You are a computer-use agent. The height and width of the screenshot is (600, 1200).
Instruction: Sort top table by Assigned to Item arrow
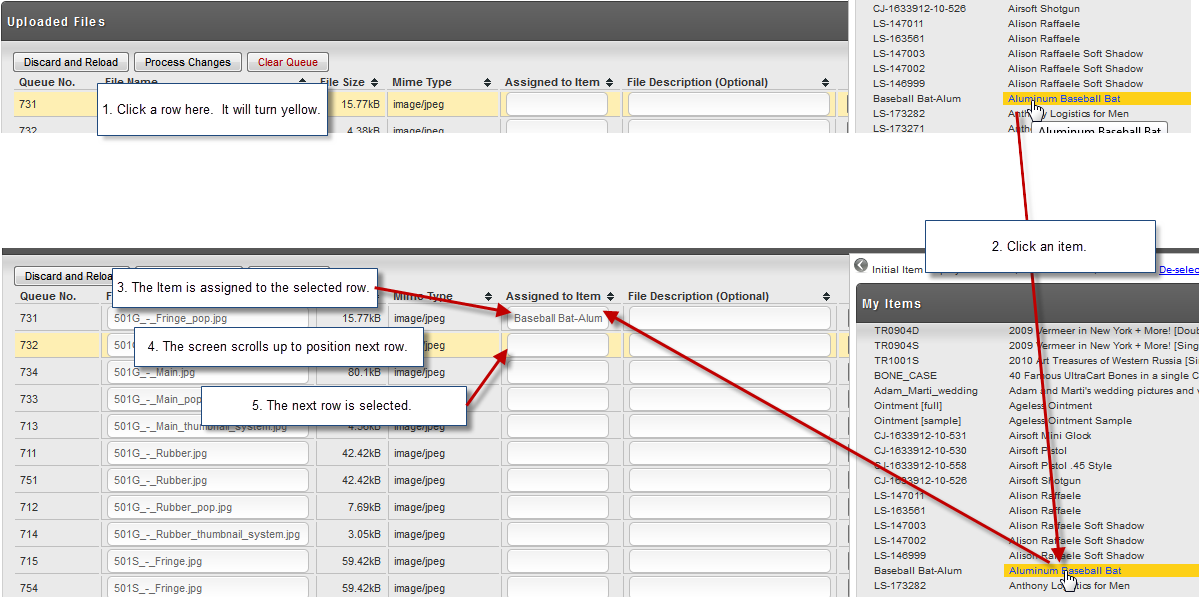[610, 83]
